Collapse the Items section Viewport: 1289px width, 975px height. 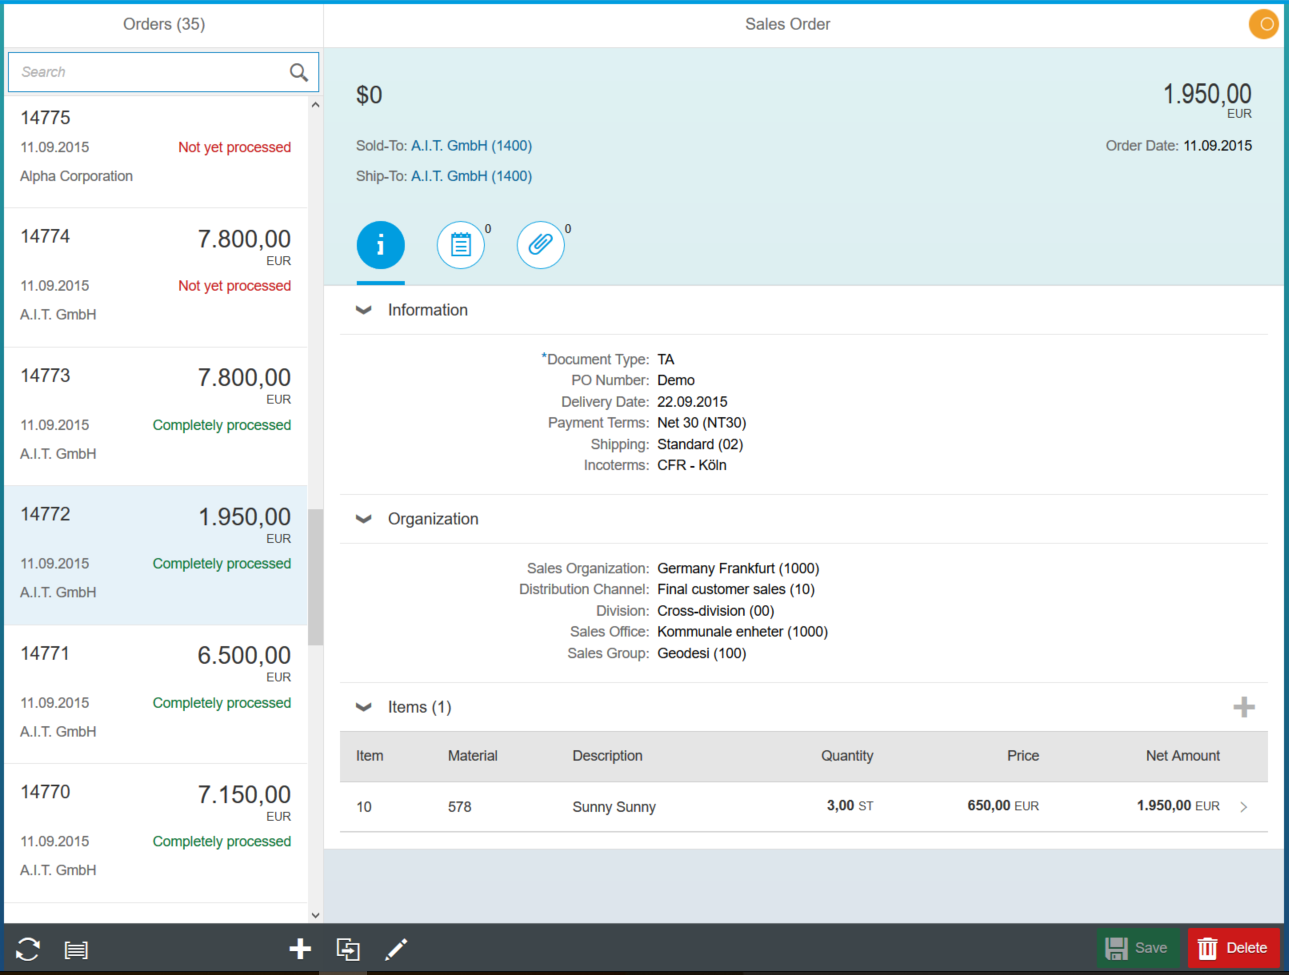click(364, 707)
